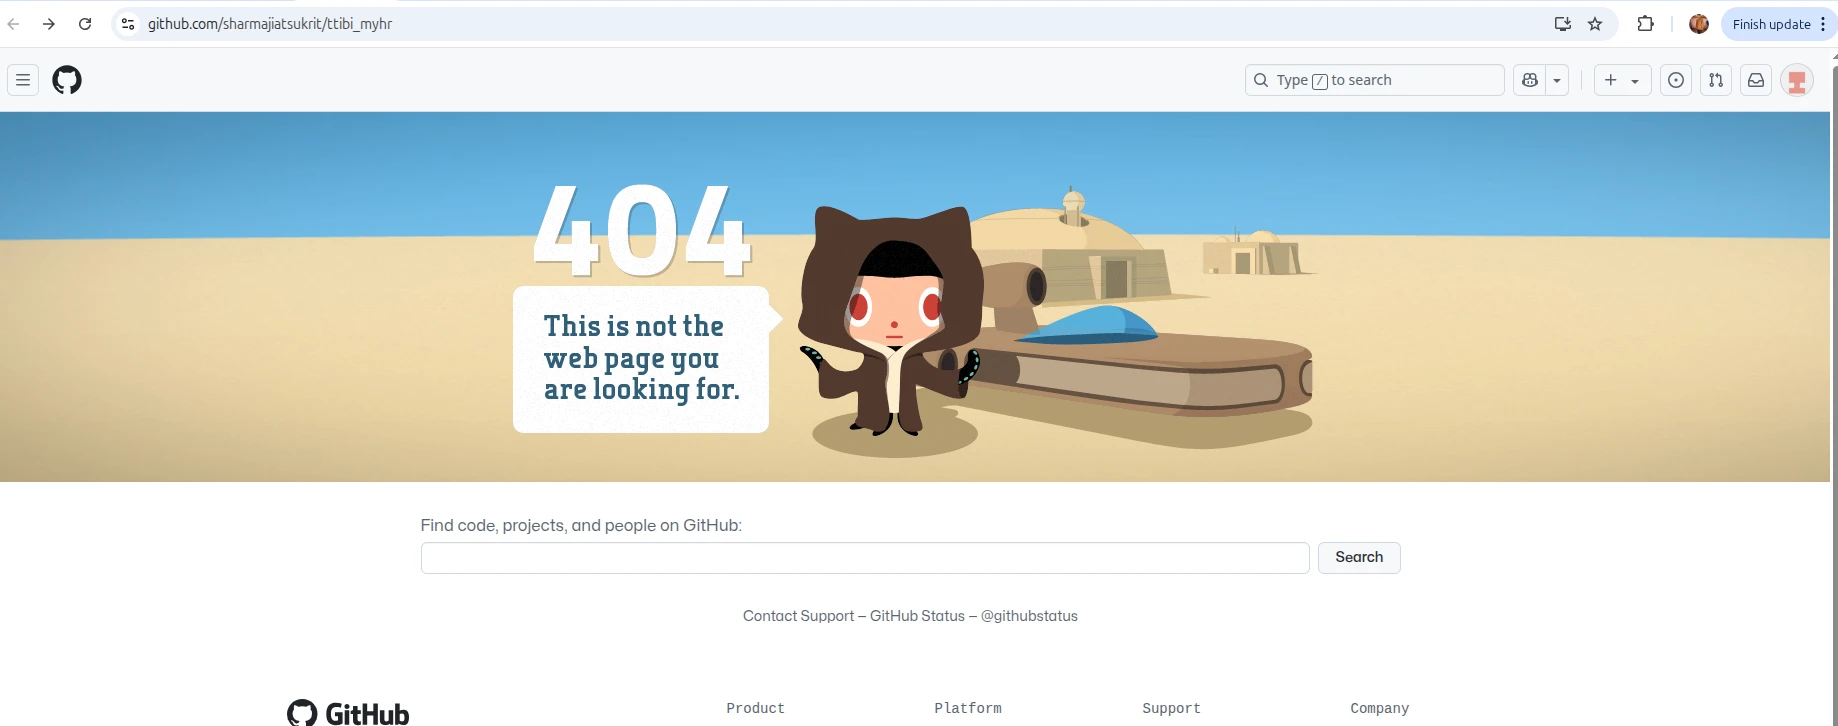Open Issues icon in header
The height and width of the screenshot is (726, 1838).
tap(1676, 80)
